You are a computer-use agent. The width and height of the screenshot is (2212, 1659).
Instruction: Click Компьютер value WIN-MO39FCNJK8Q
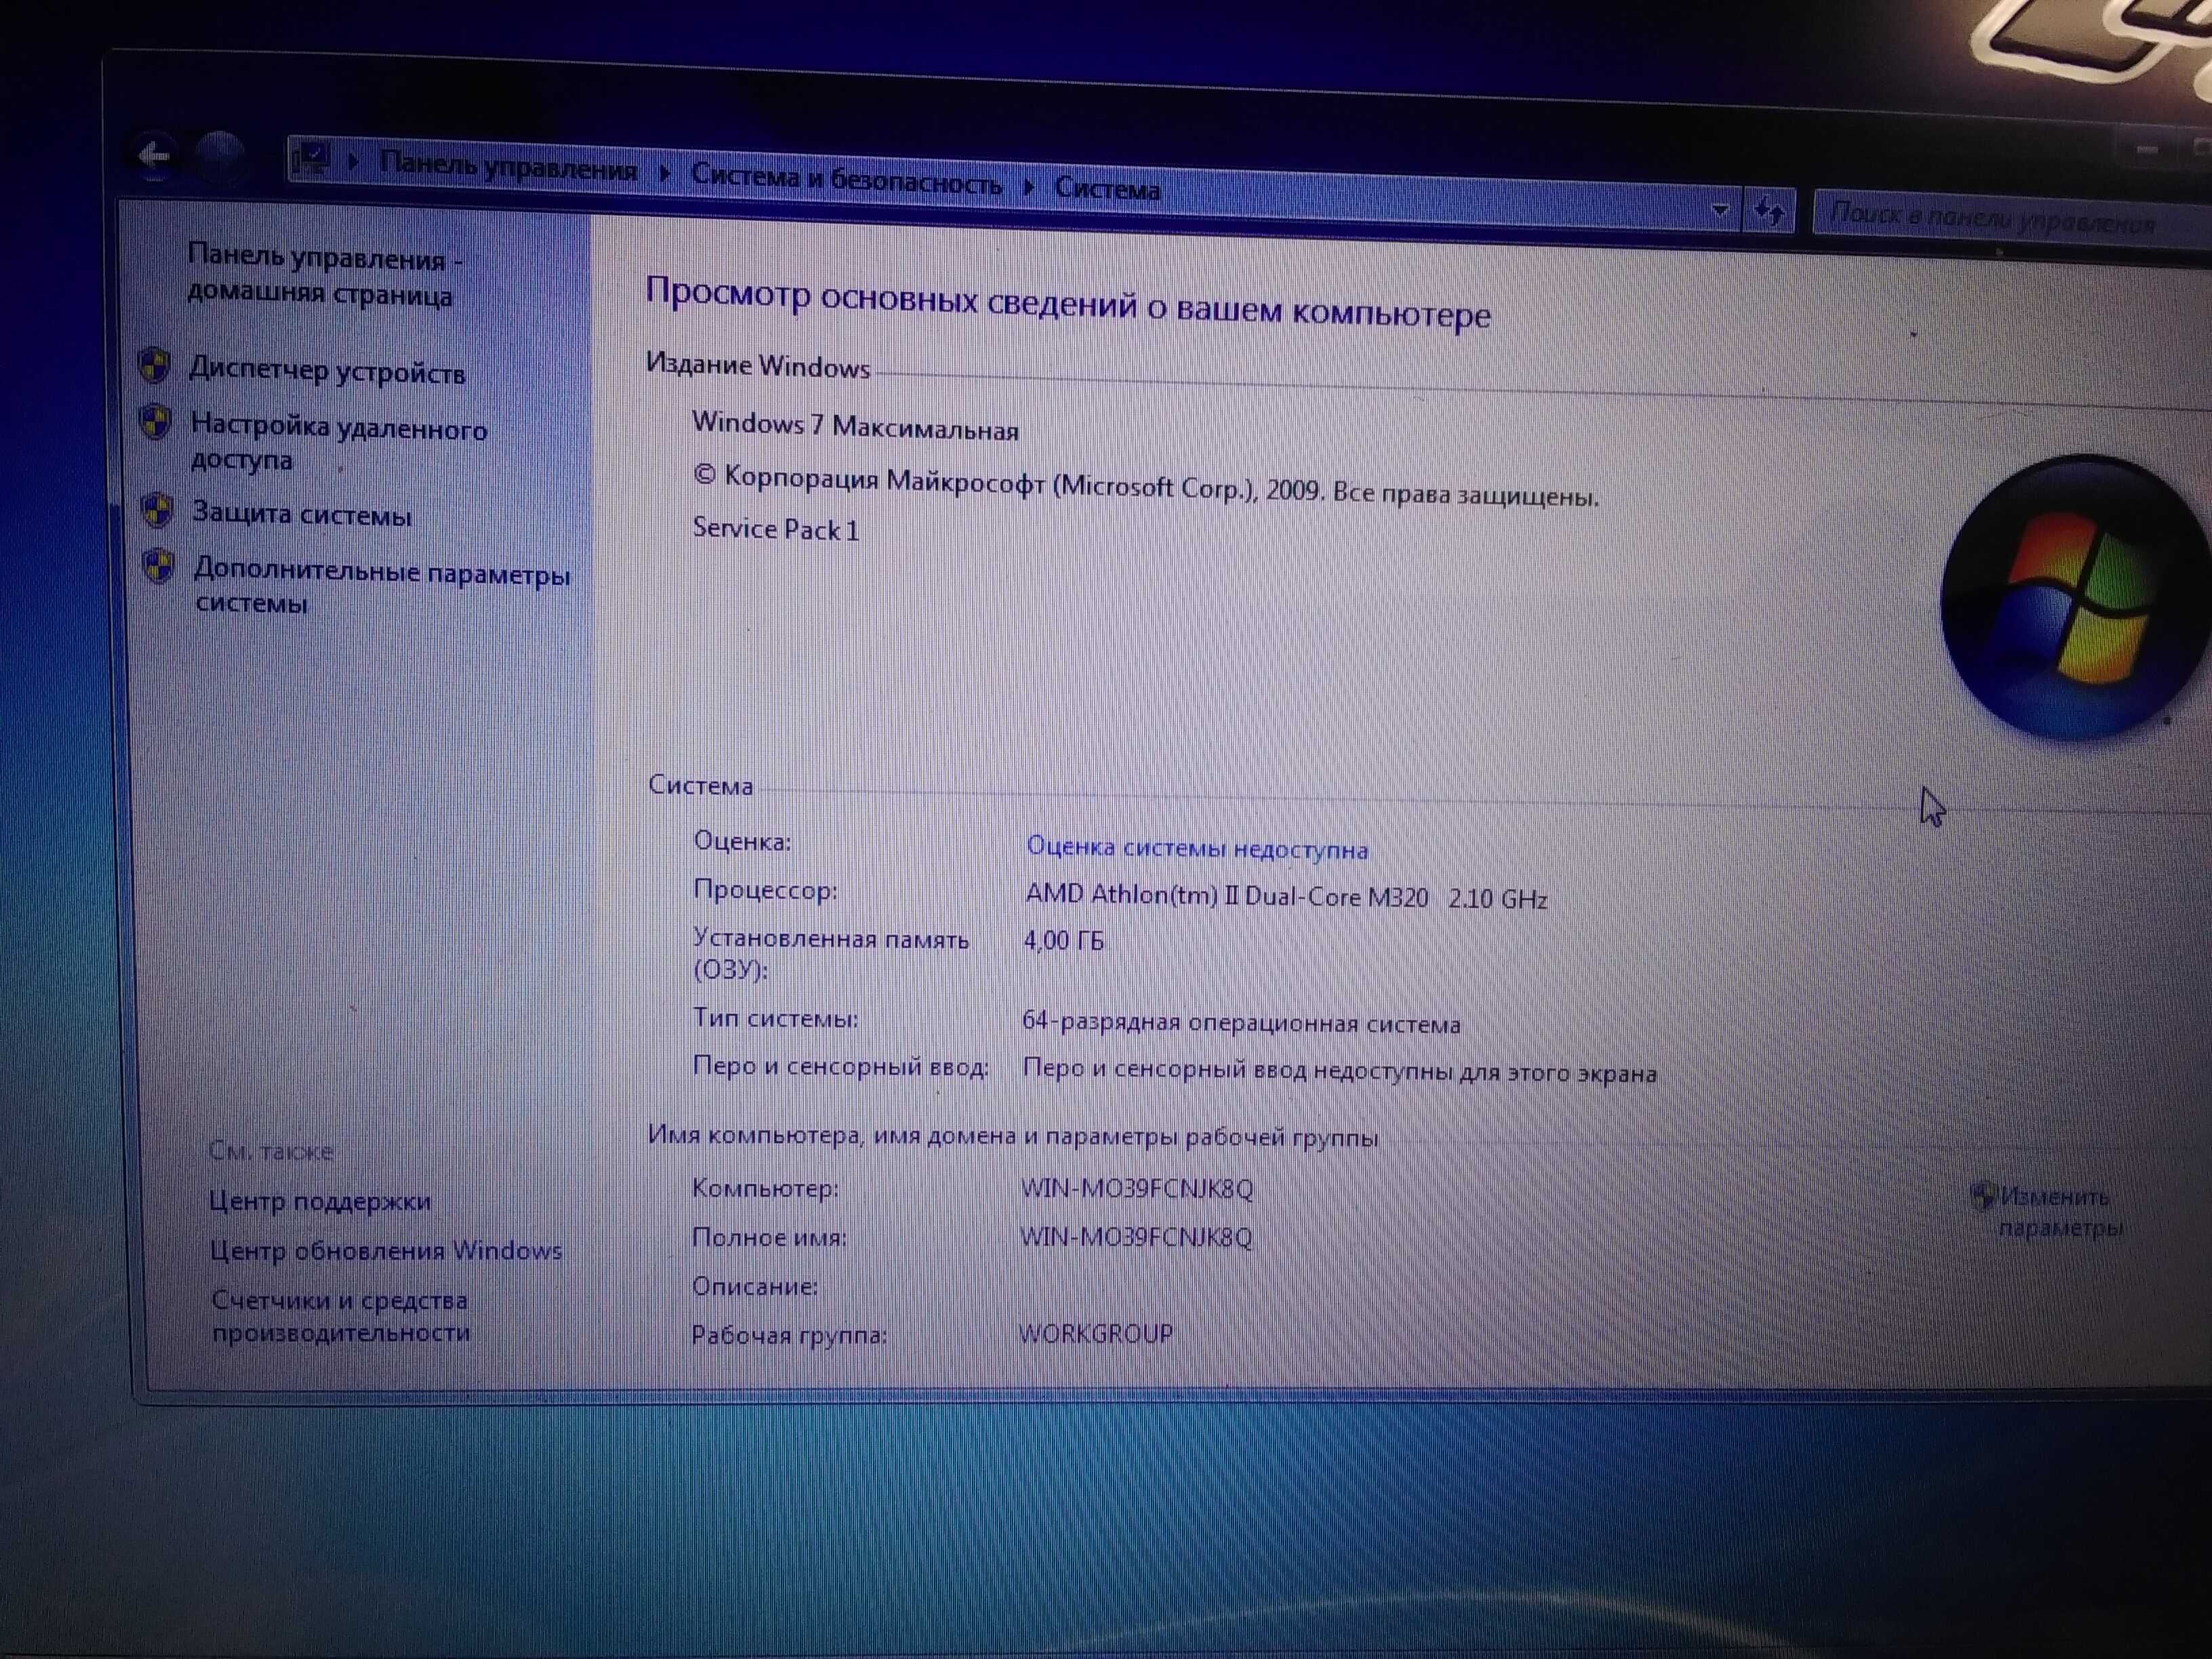point(1137,1188)
